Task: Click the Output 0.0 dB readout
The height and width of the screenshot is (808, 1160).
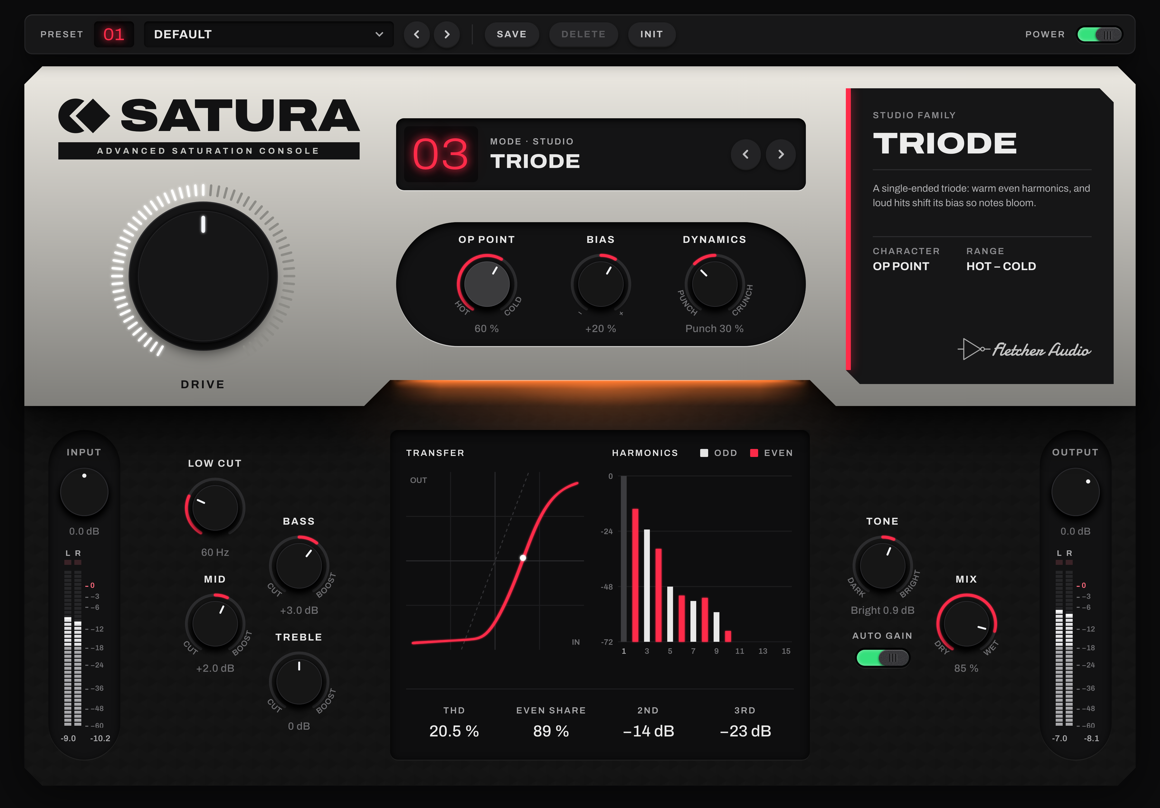Action: [x=1075, y=531]
